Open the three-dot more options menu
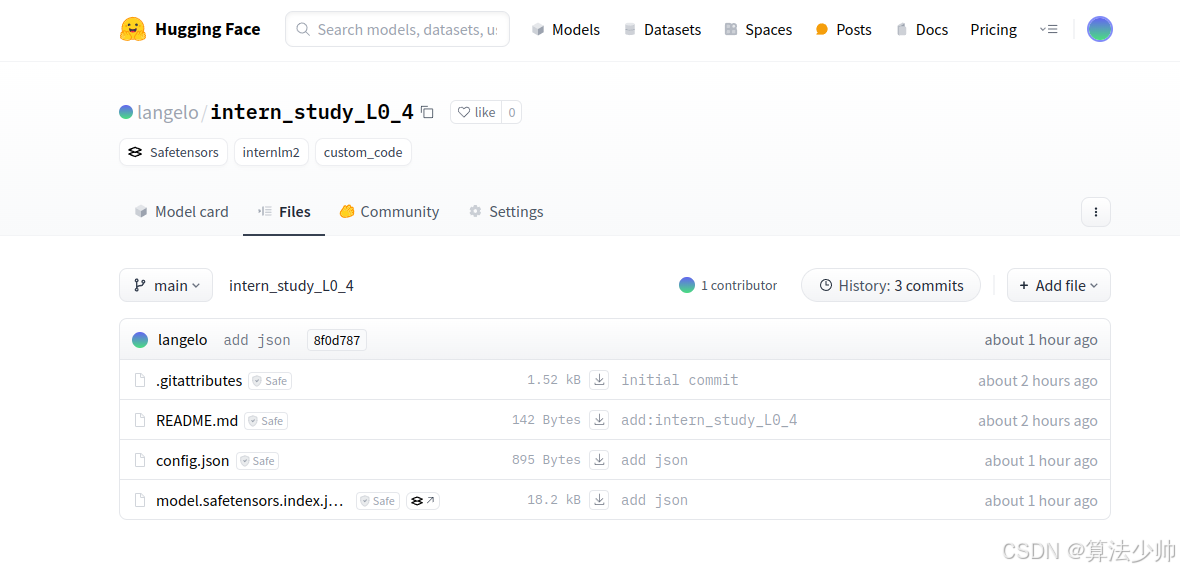Viewport: 1180px width, 571px height. coord(1096,212)
